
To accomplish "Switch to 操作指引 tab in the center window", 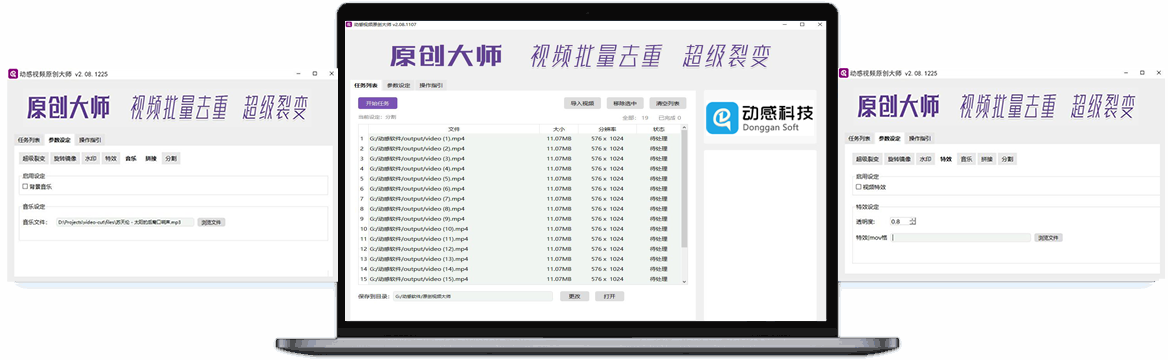I will tap(431, 85).
